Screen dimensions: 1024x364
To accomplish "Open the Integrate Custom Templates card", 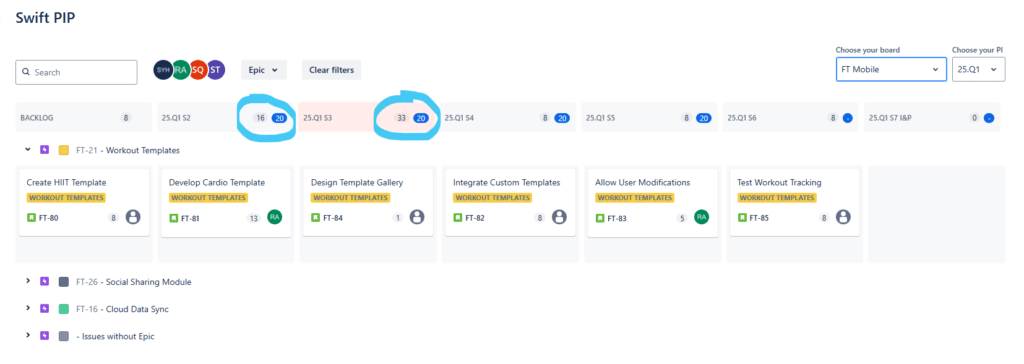I will pyautogui.click(x=510, y=202).
